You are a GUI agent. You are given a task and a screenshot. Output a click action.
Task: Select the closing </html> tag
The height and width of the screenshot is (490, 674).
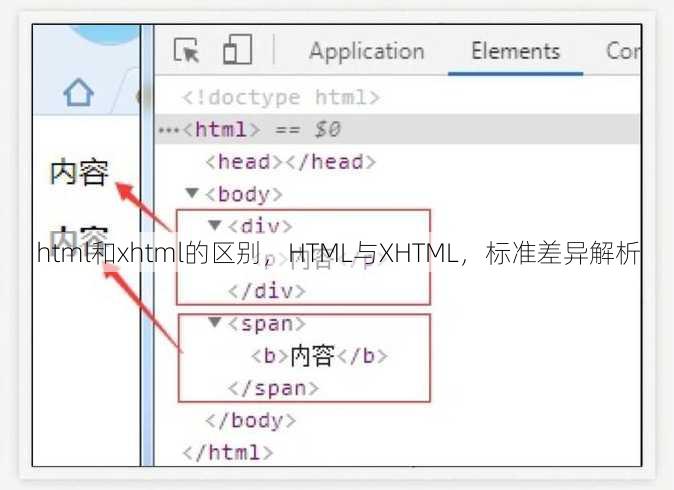[x=228, y=453]
